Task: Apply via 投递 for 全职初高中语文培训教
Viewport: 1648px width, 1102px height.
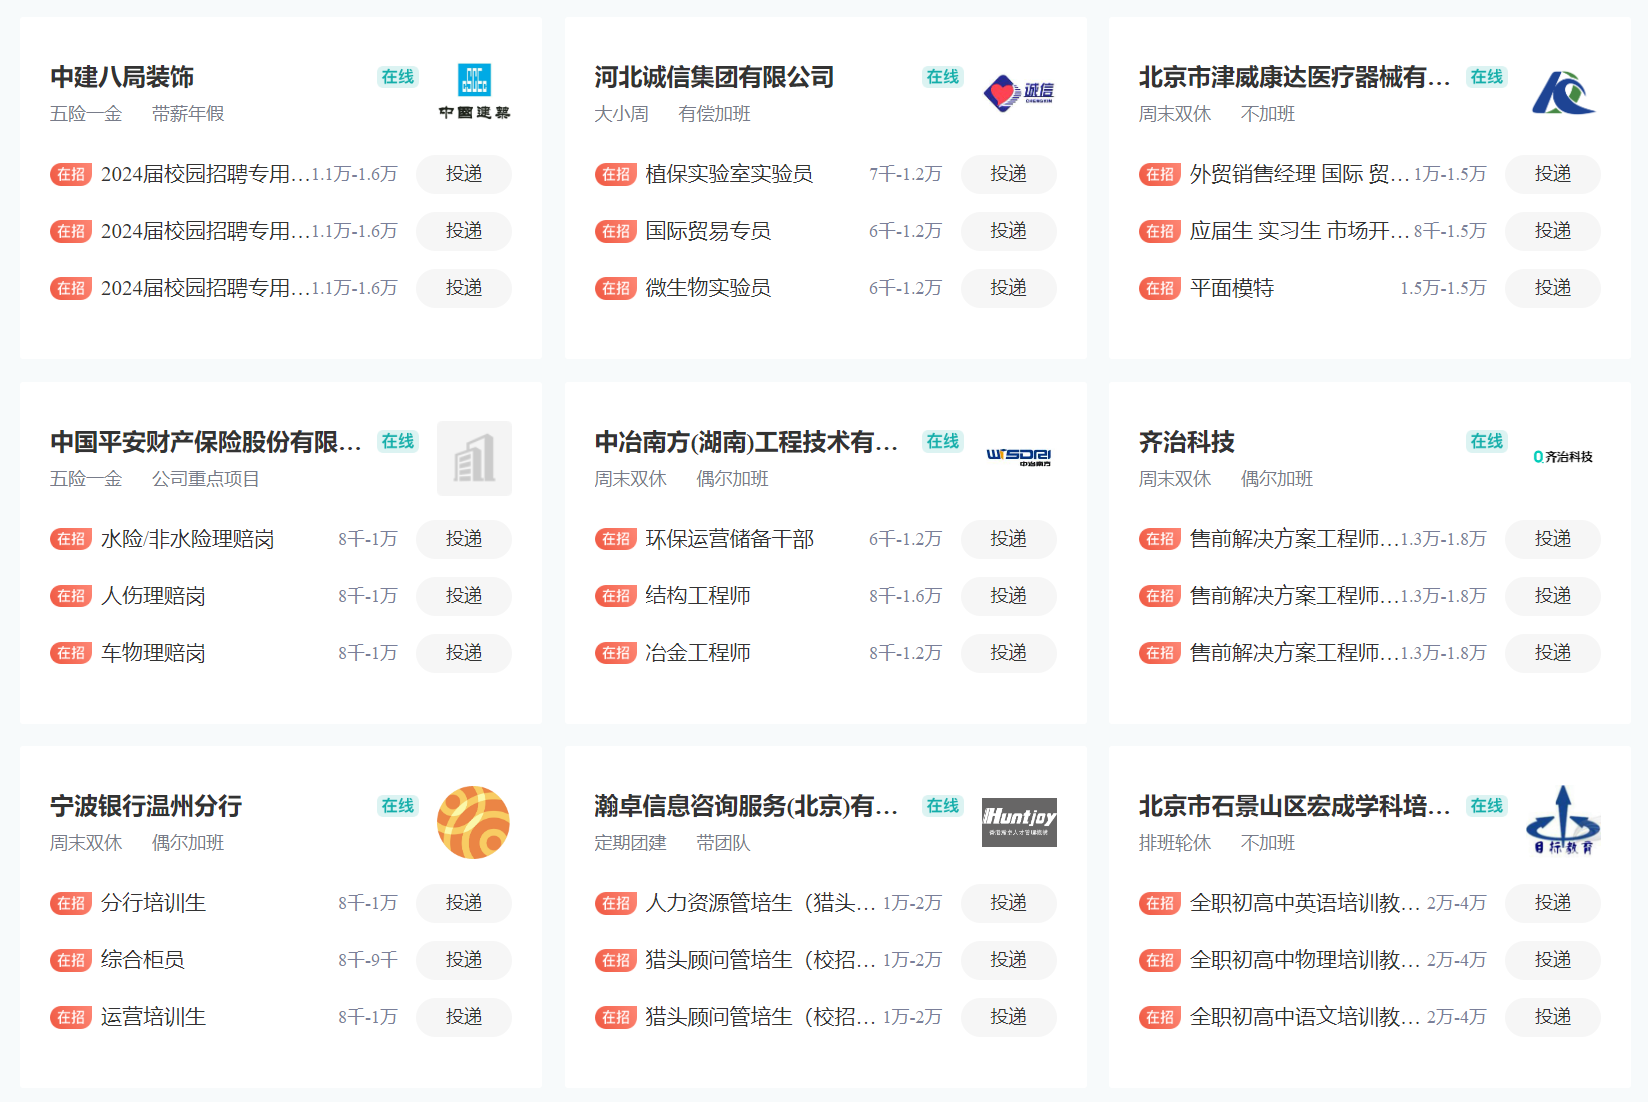Action: point(1553,1017)
